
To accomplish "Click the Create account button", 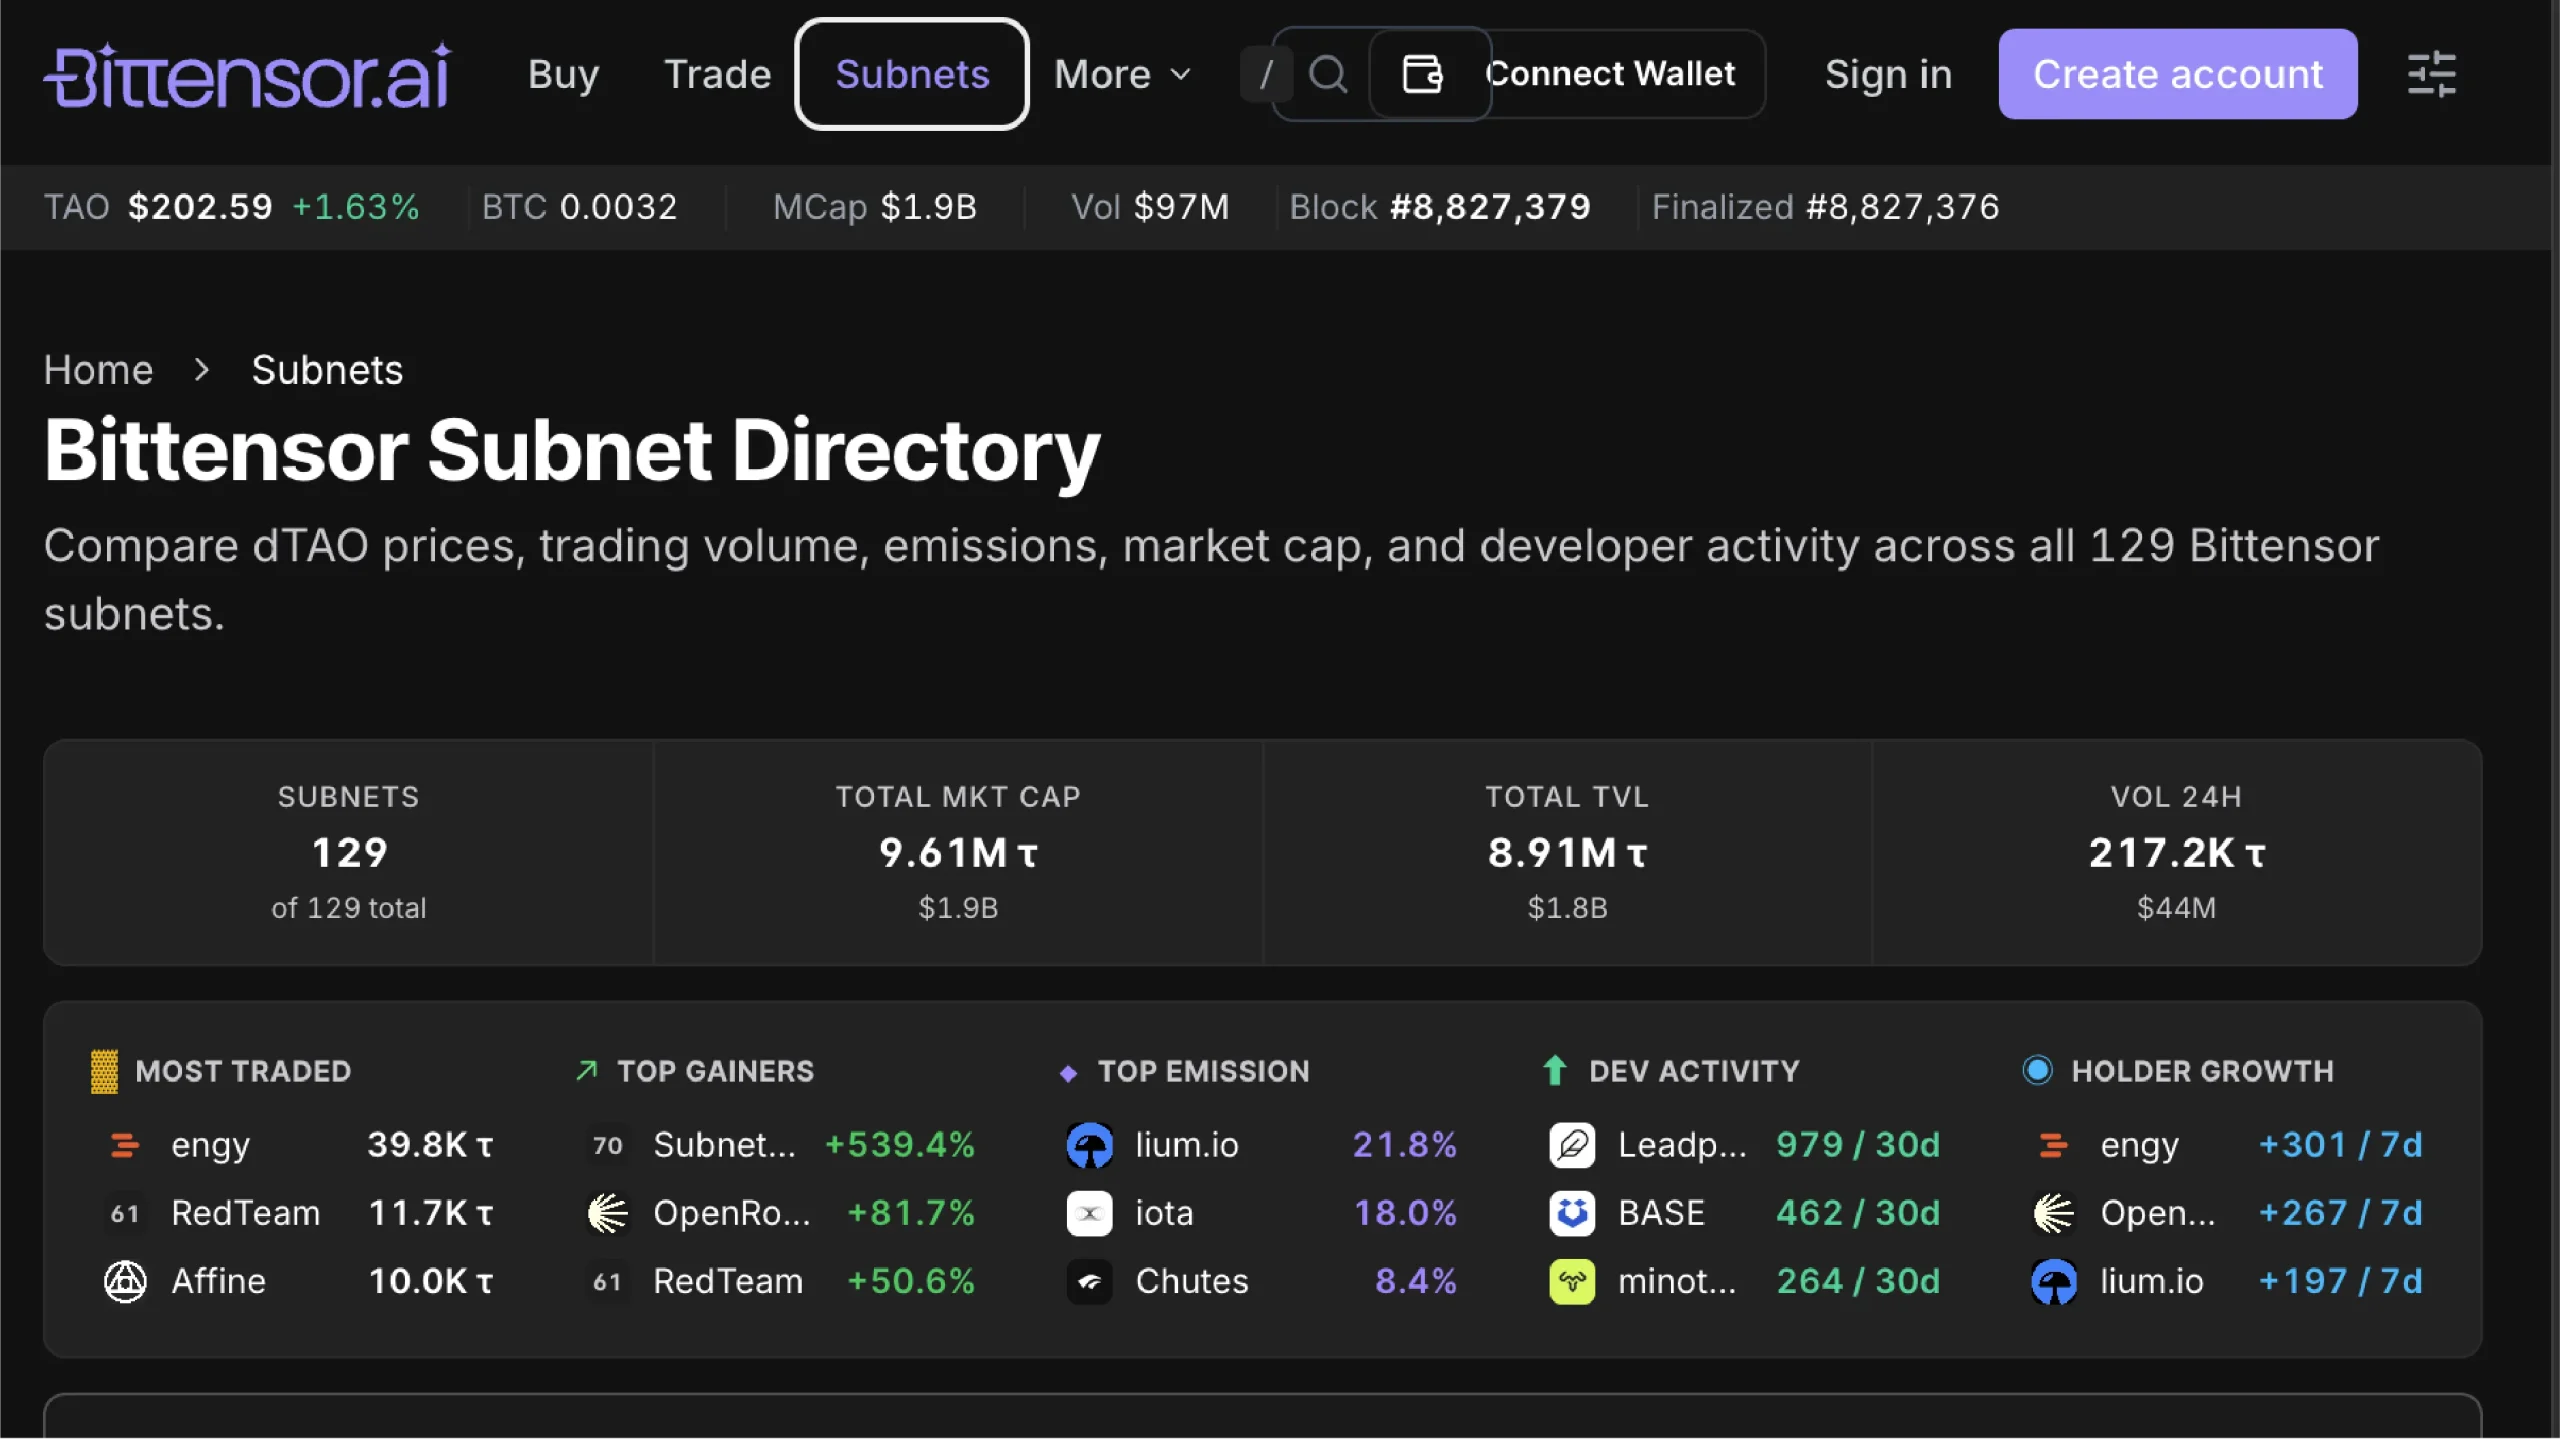I will pyautogui.click(x=2177, y=74).
